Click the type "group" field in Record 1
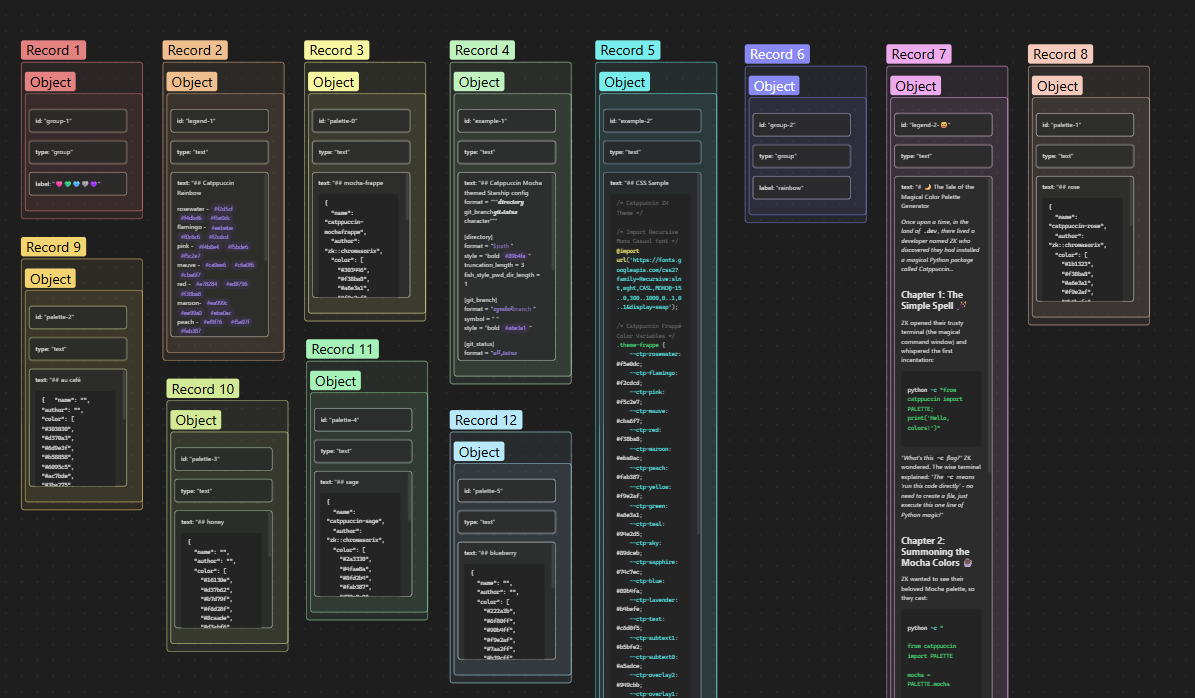Viewport: 1195px width, 698px height. 78,152
